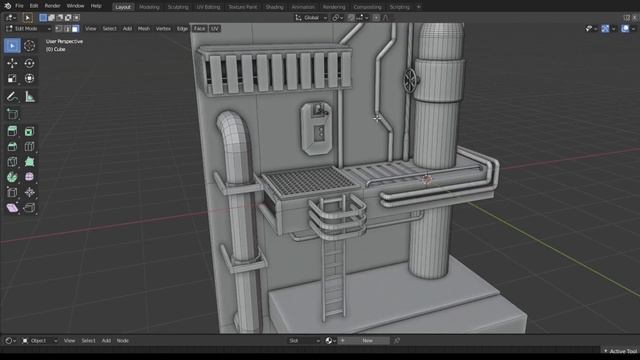
Task: Select the Select Box tool
Action: pos(12,46)
